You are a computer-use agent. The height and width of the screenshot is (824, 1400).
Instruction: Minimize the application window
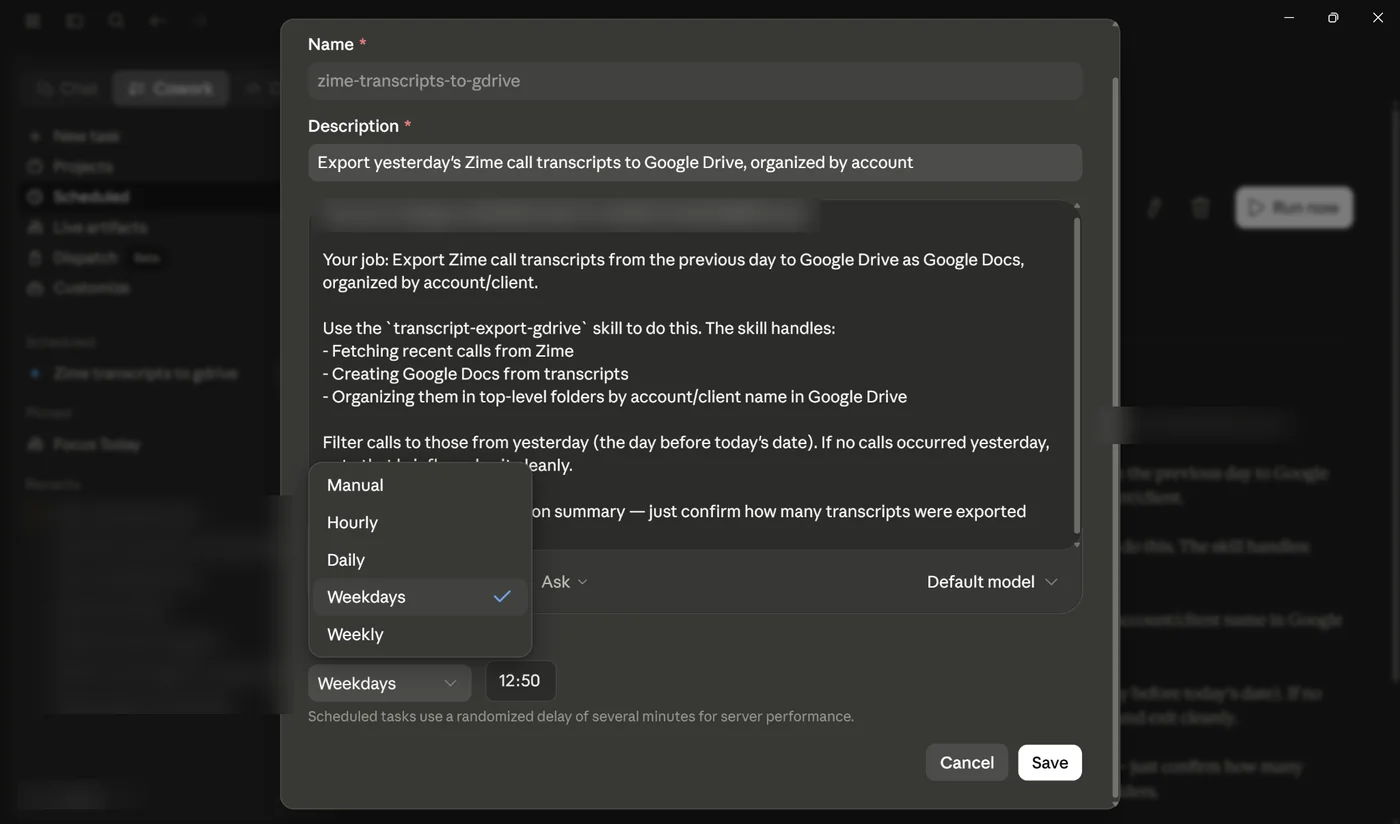(x=1289, y=18)
